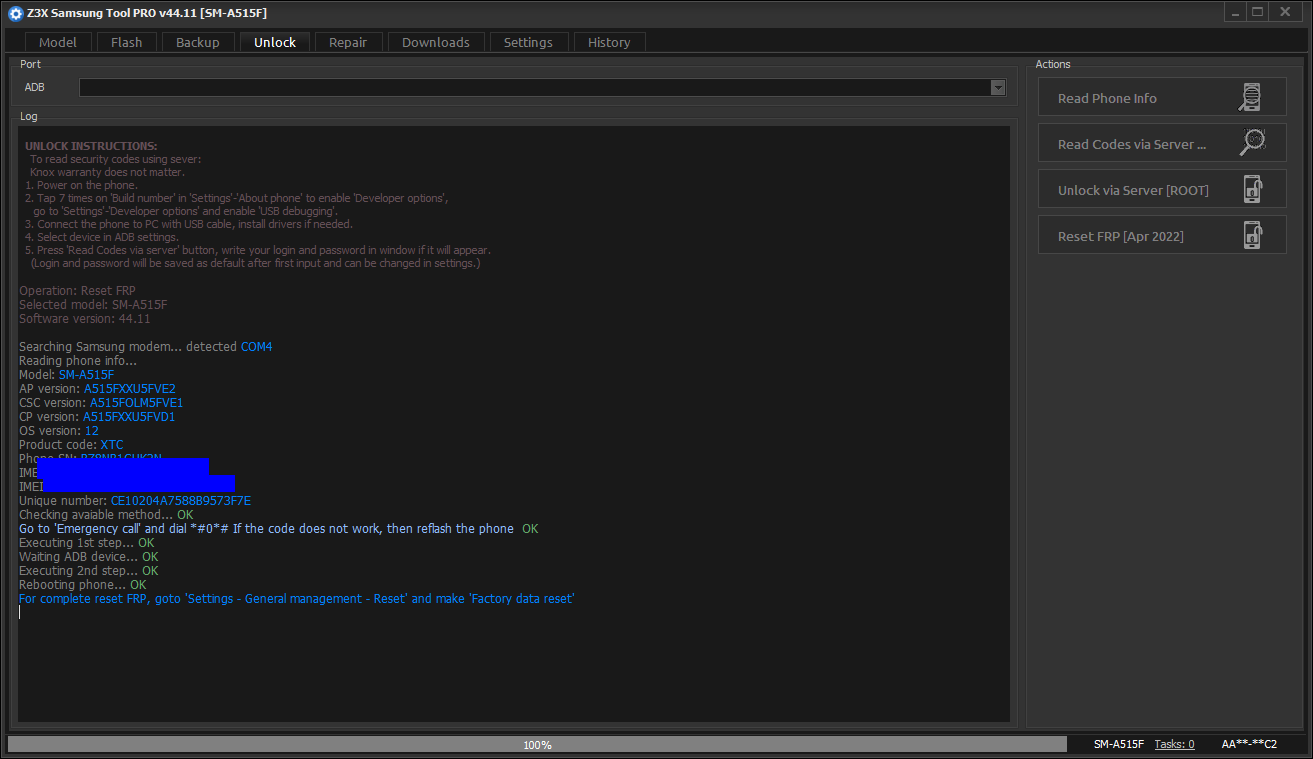The height and width of the screenshot is (759, 1313).
Task: Click the OS version 12 value
Action: [91, 431]
